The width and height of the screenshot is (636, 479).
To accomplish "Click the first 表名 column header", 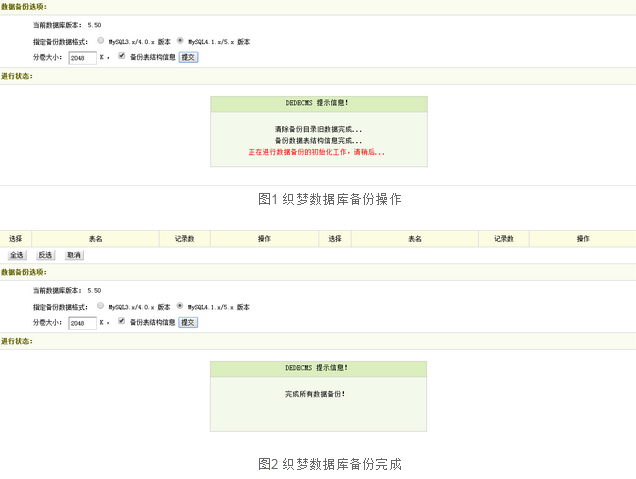I will [95, 239].
